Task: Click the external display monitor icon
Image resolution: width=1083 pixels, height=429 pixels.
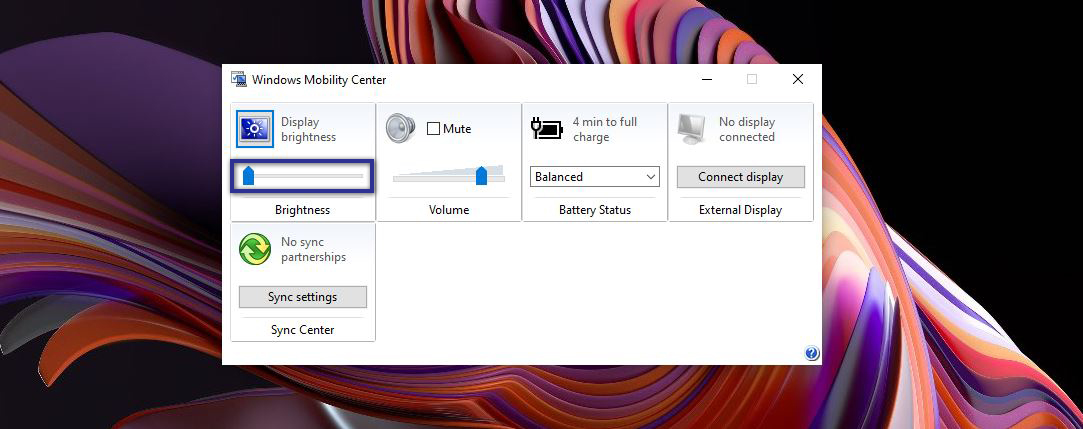Action: pyautogui.click(x=693, y=129)
